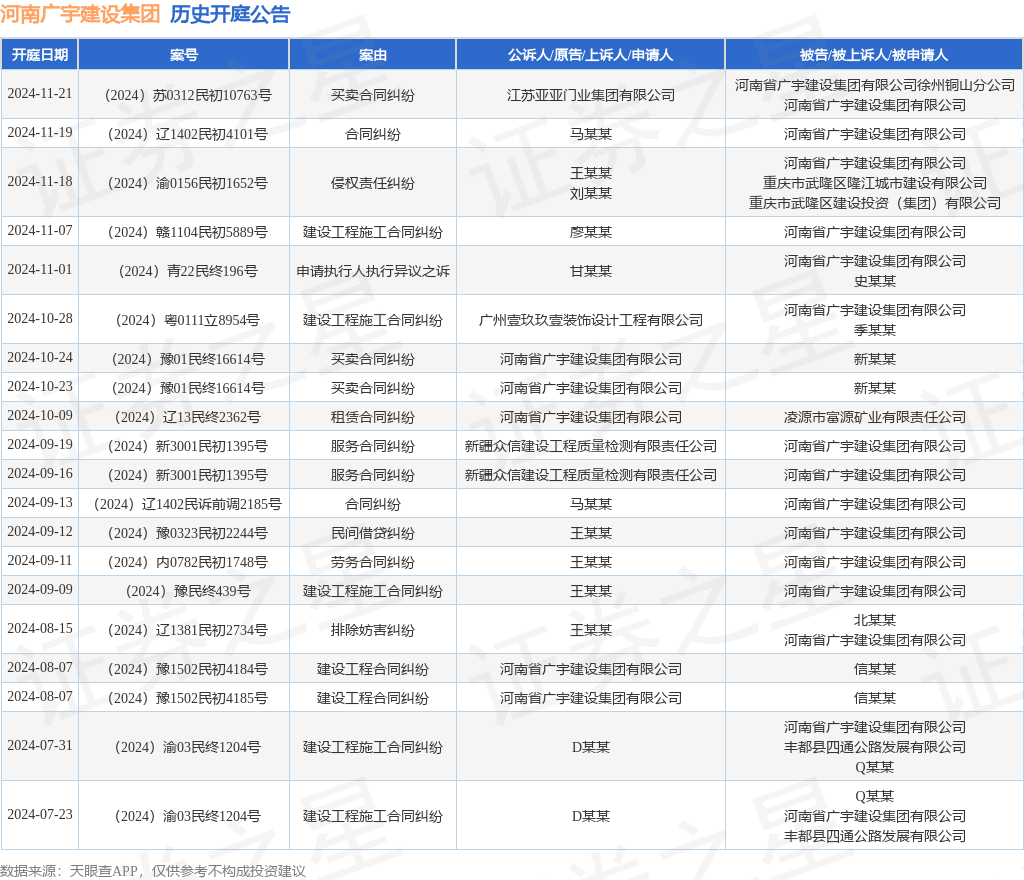The width and height of the screenshot is (1024, 880).
Task: Click the data source note 天眼查APP
Action: click(103, 871)
